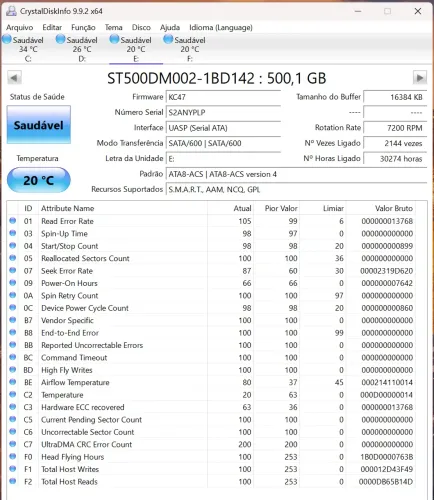Open the Ajuda menu

pos(170,27)
